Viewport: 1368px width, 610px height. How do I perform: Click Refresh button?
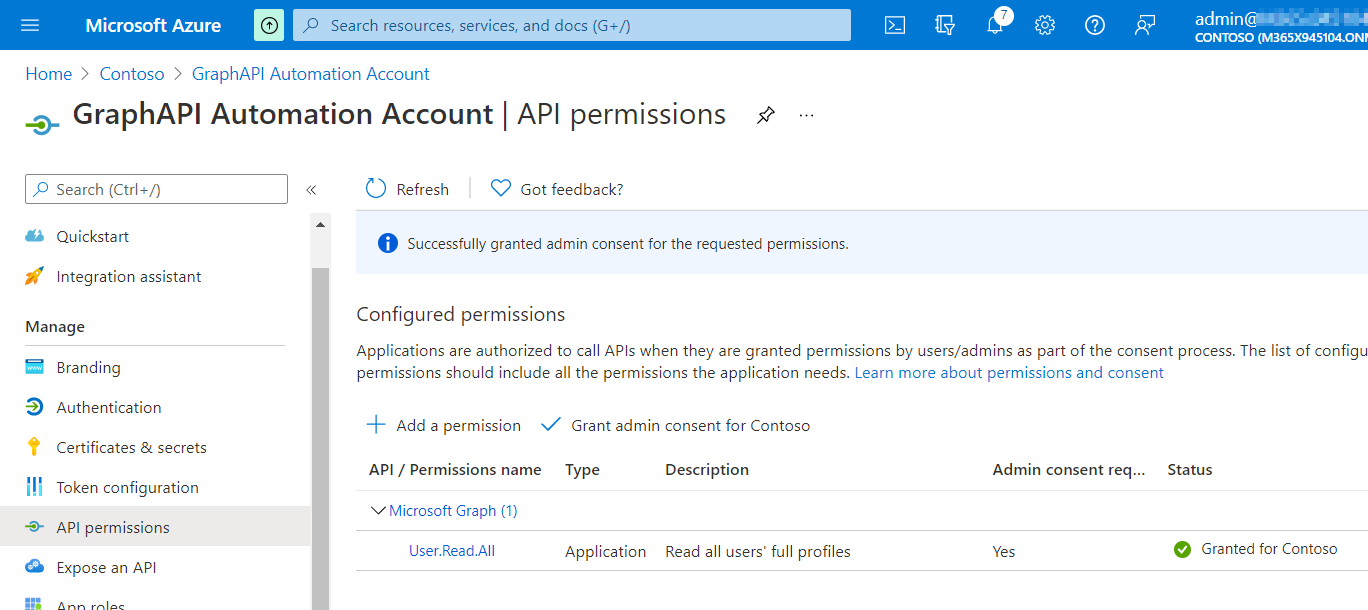407,189
